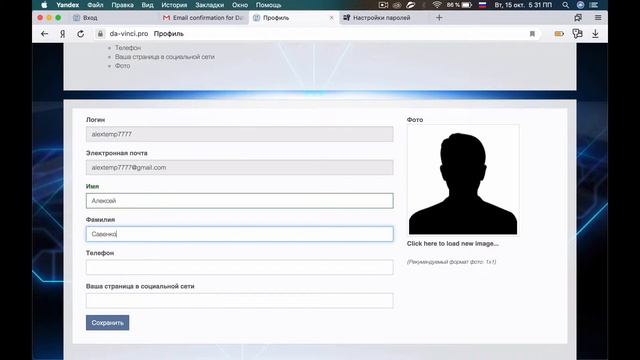
Task: Open the tab overview icon
Action: click(578, 18)
